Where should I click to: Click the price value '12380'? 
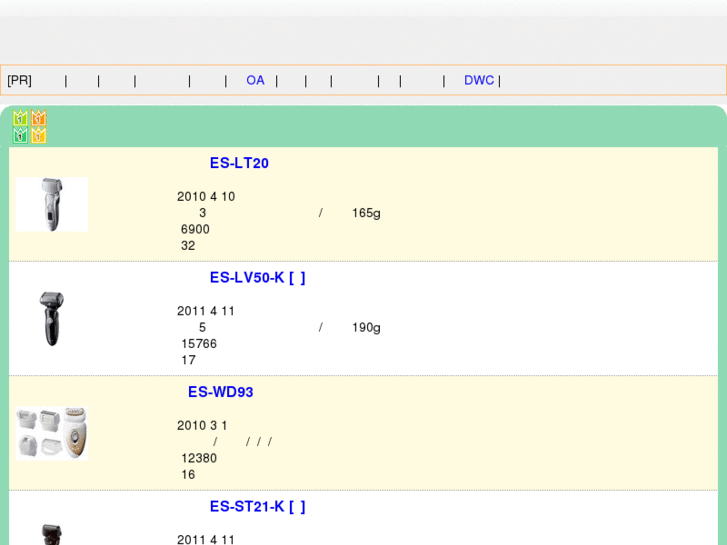click(199, 458)
